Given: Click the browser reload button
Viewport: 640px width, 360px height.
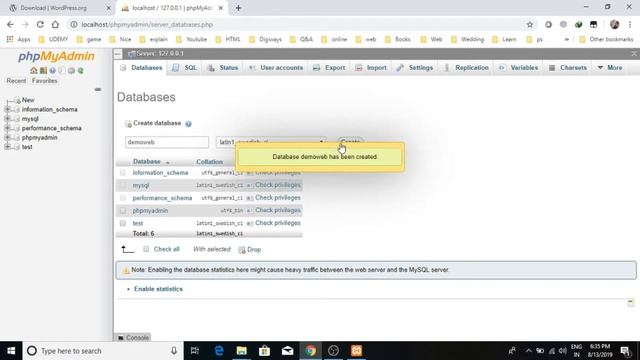Looking at the screenshot, I should click(40, 24).
